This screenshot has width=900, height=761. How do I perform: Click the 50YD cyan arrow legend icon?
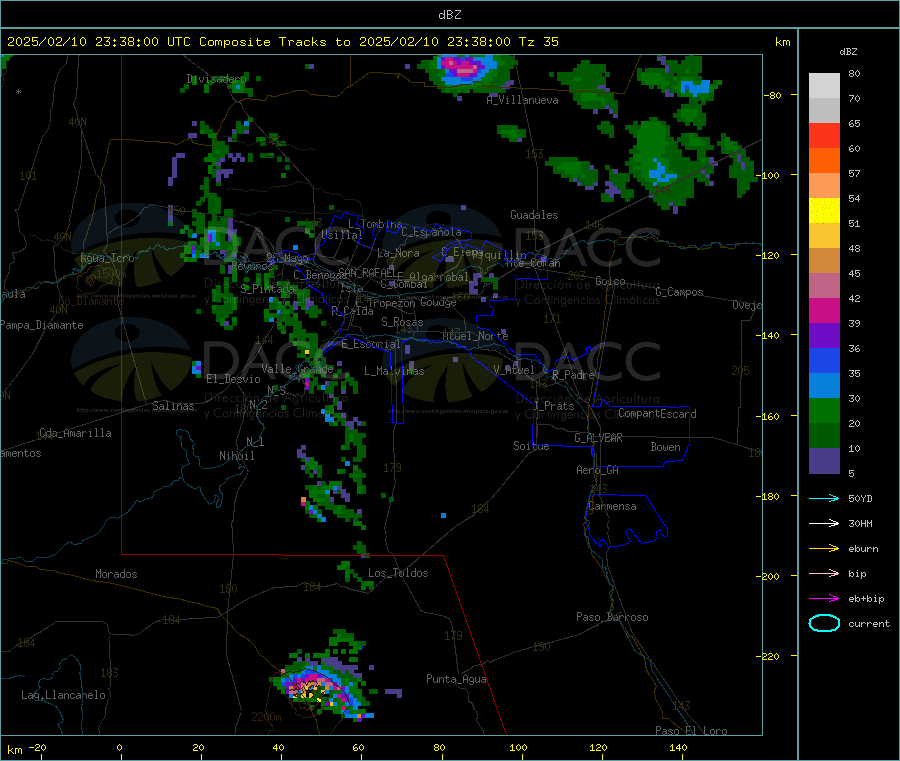click(824, 498)
